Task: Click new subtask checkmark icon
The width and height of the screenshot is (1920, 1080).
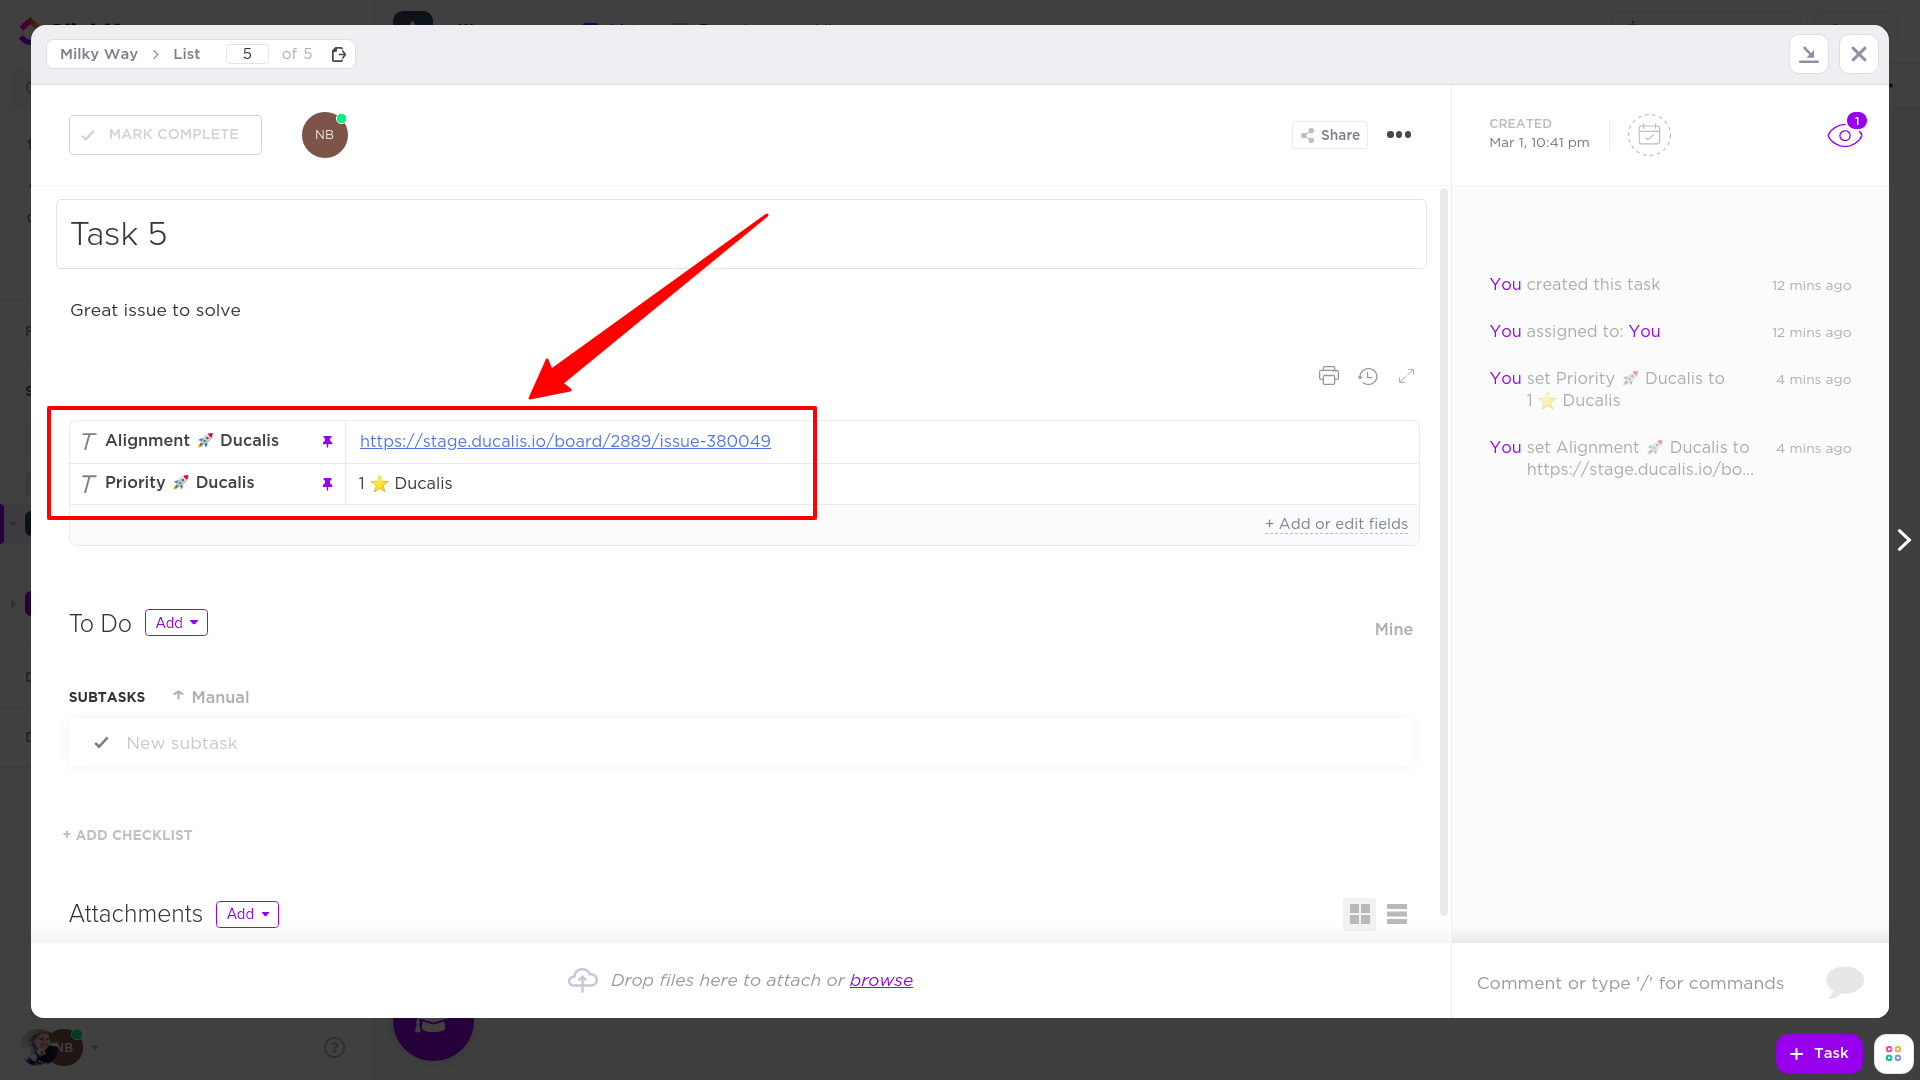Action: pos(101,743)
